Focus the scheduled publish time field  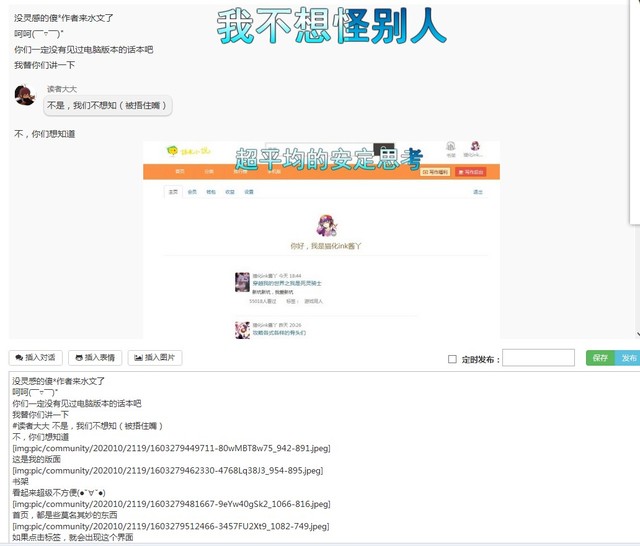point(537,358)
